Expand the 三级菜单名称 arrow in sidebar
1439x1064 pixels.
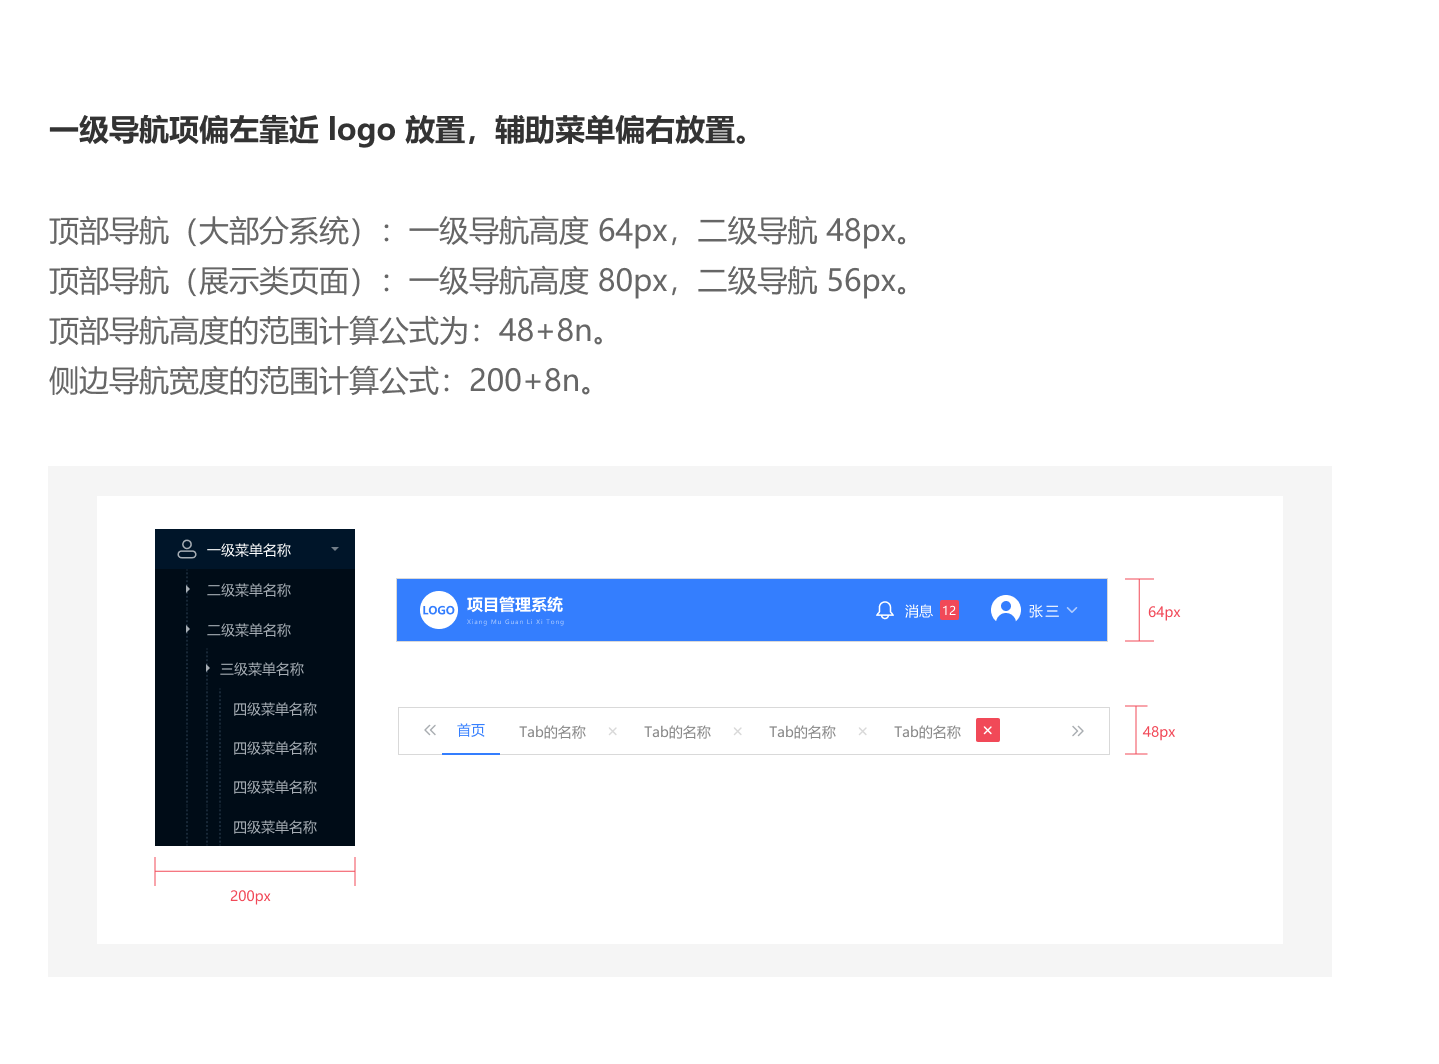[x=207, y=668]
